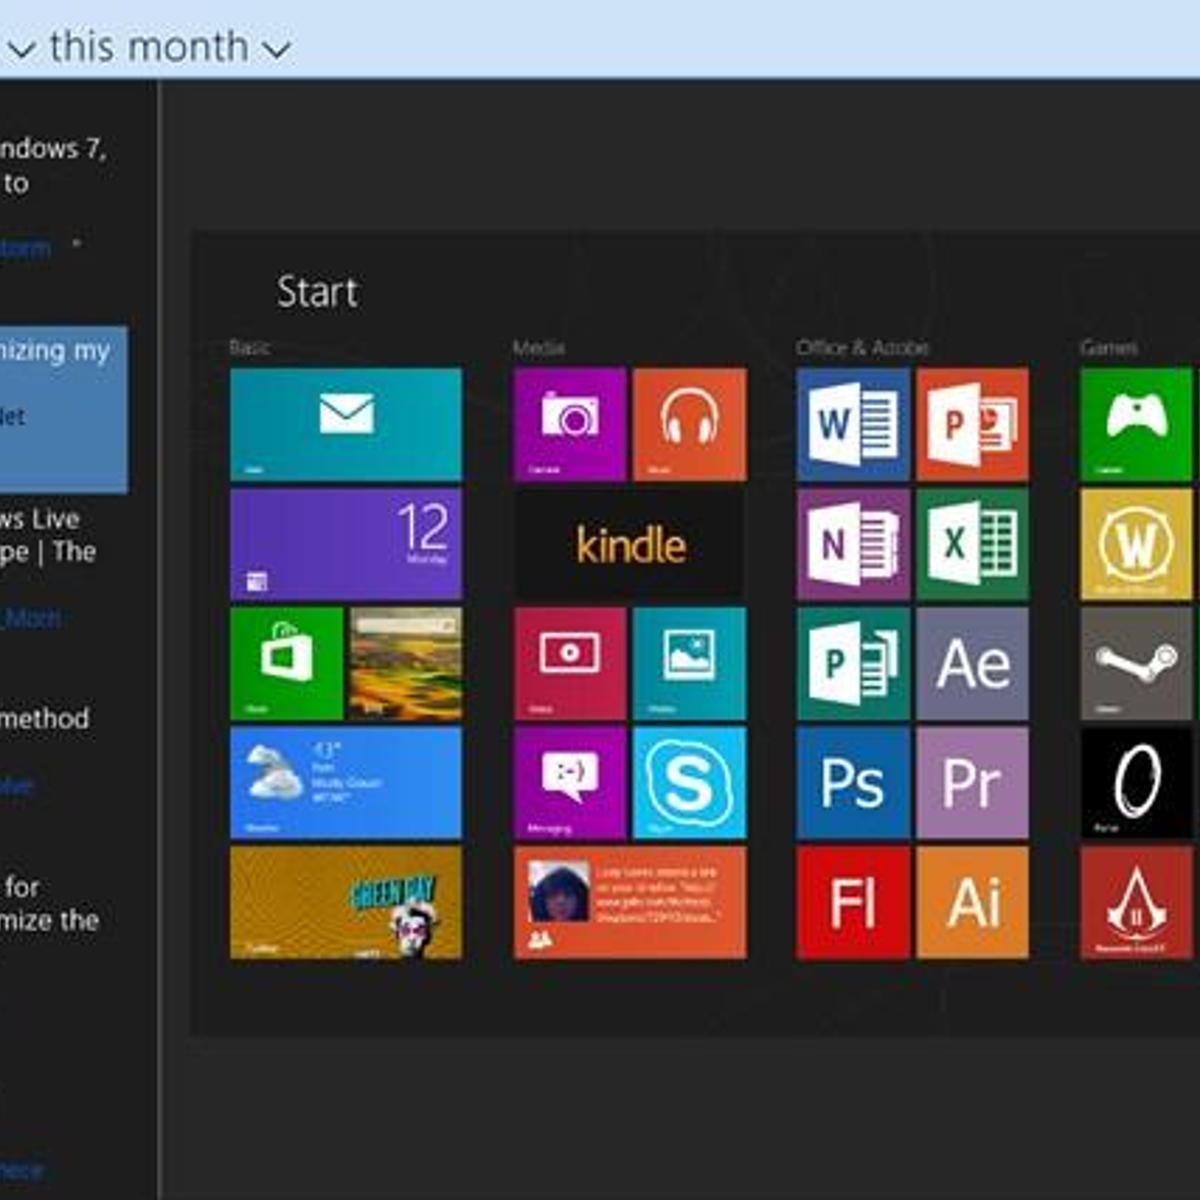Open the sidebar article mentioning 'ws Live'
This screenshot has height=1200, width=1200.
48,535
